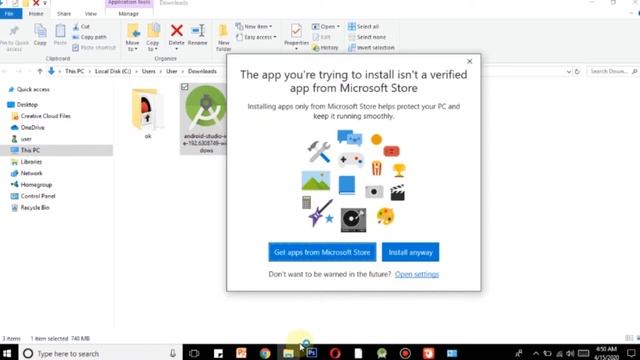Screen dimensions: 640x360
Task: Click the taskbar search box
Action: [100, 353]
